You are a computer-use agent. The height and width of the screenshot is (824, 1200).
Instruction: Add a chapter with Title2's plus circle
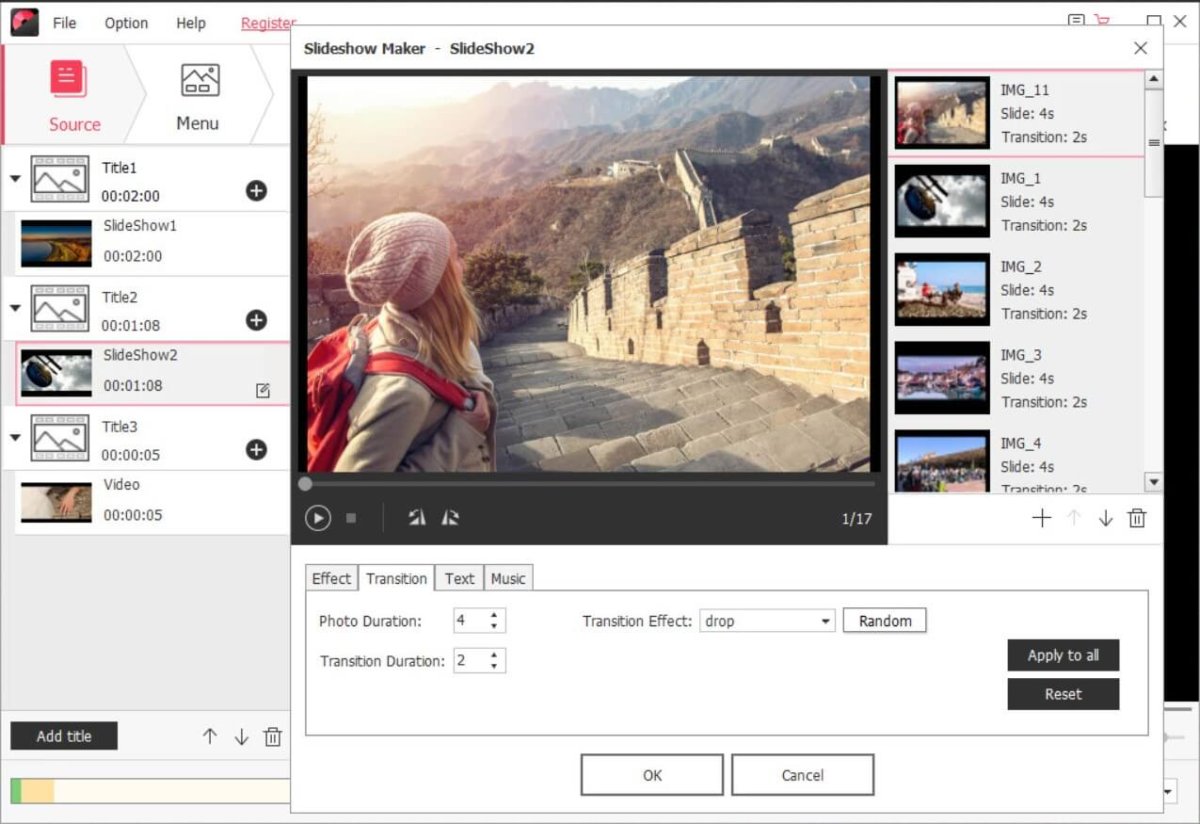point(257,320)
